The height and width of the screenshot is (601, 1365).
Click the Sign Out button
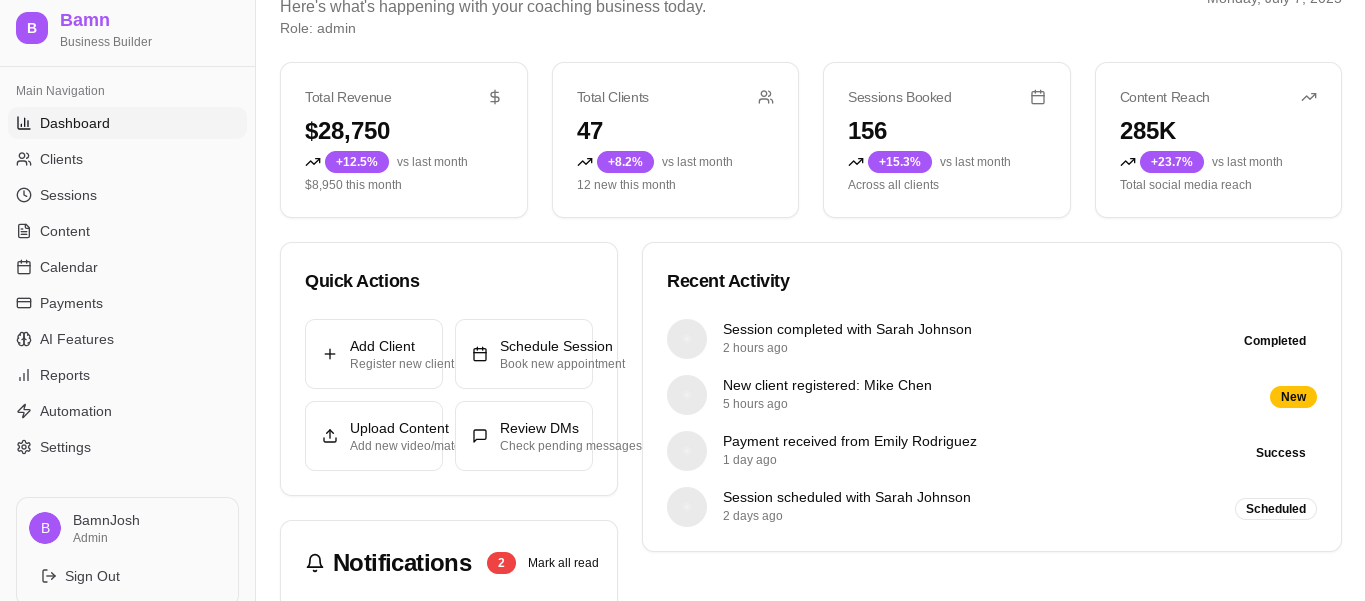[x=80, y=576]
